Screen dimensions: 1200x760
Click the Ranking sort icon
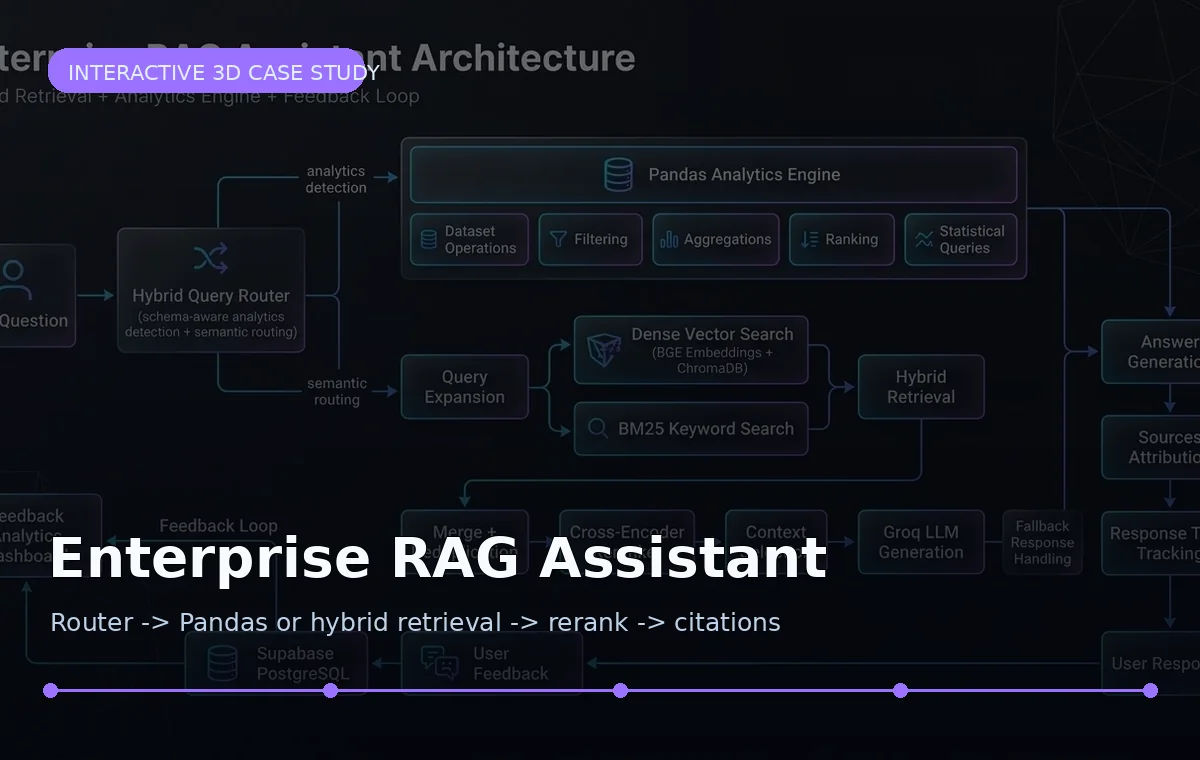click(x=808, y=240)
